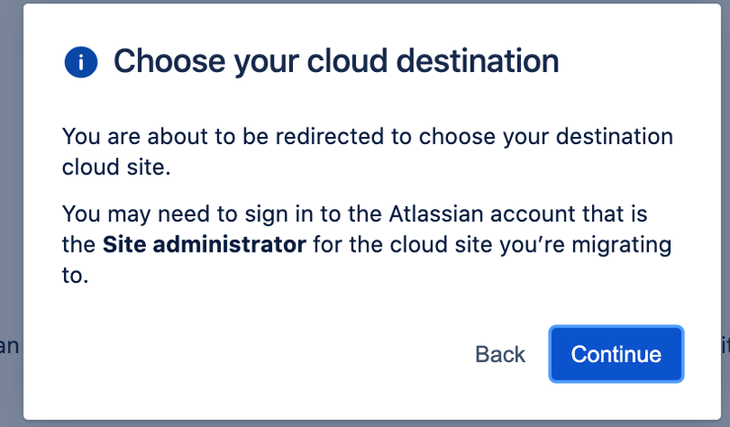730x427 pixels.
Task: Click the dimmed backdrop below the dialog
Action: coord(365,423)
